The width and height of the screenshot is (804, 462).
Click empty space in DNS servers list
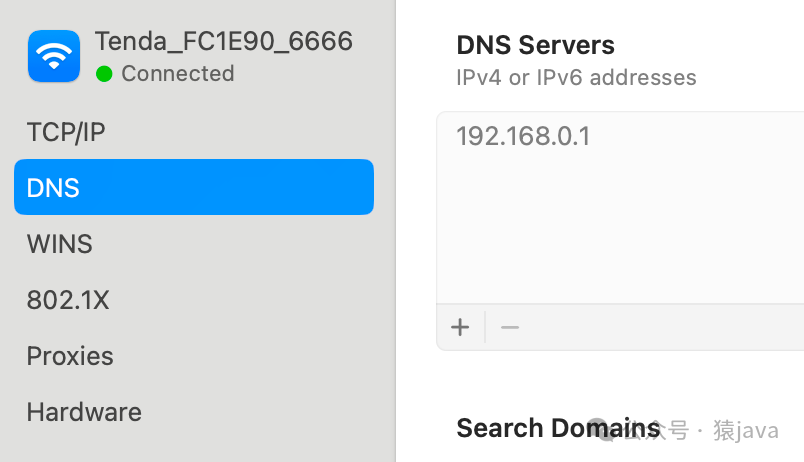coord(620,230)
